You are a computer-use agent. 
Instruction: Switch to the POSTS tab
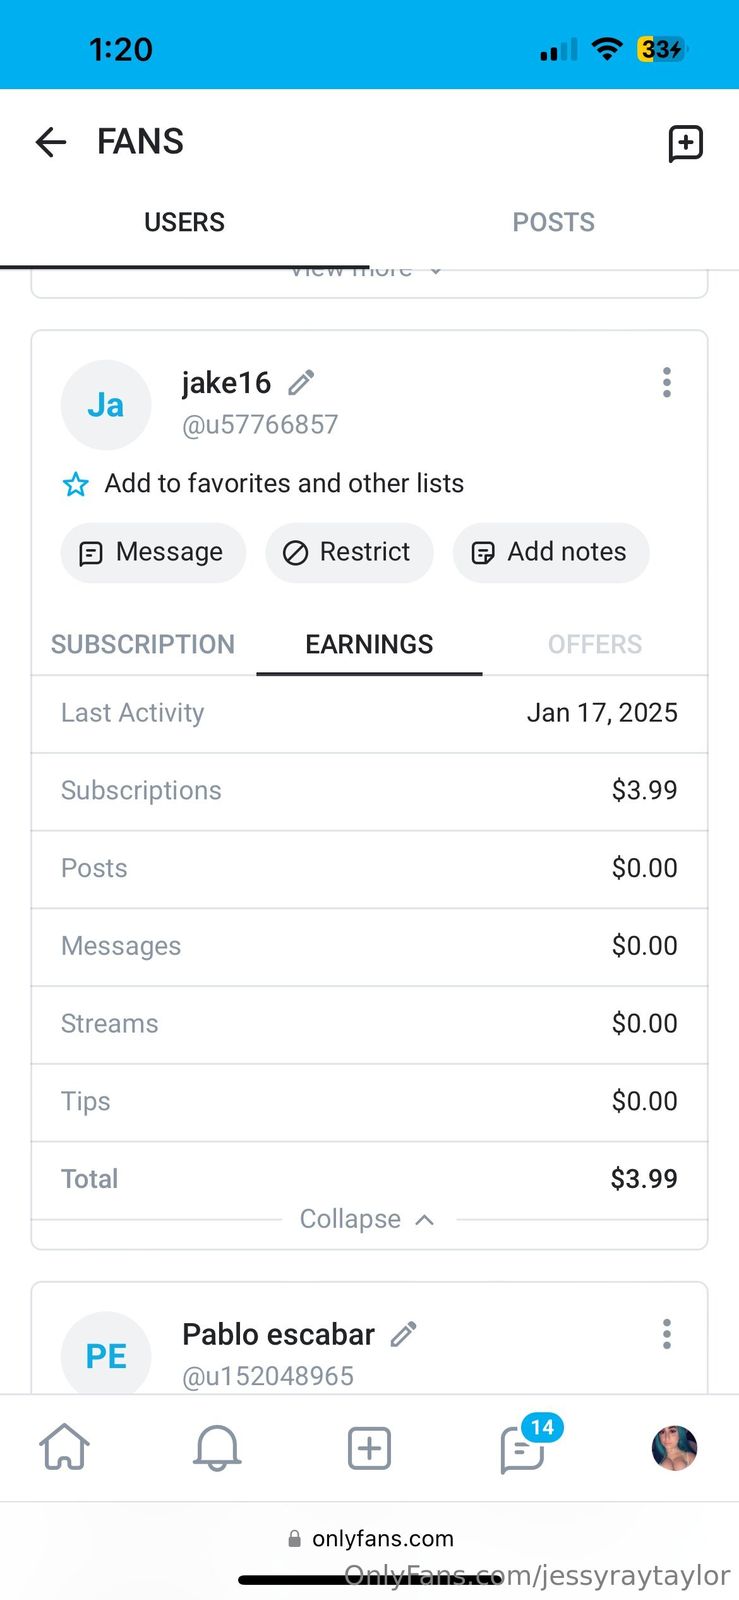tap(553, 222)
